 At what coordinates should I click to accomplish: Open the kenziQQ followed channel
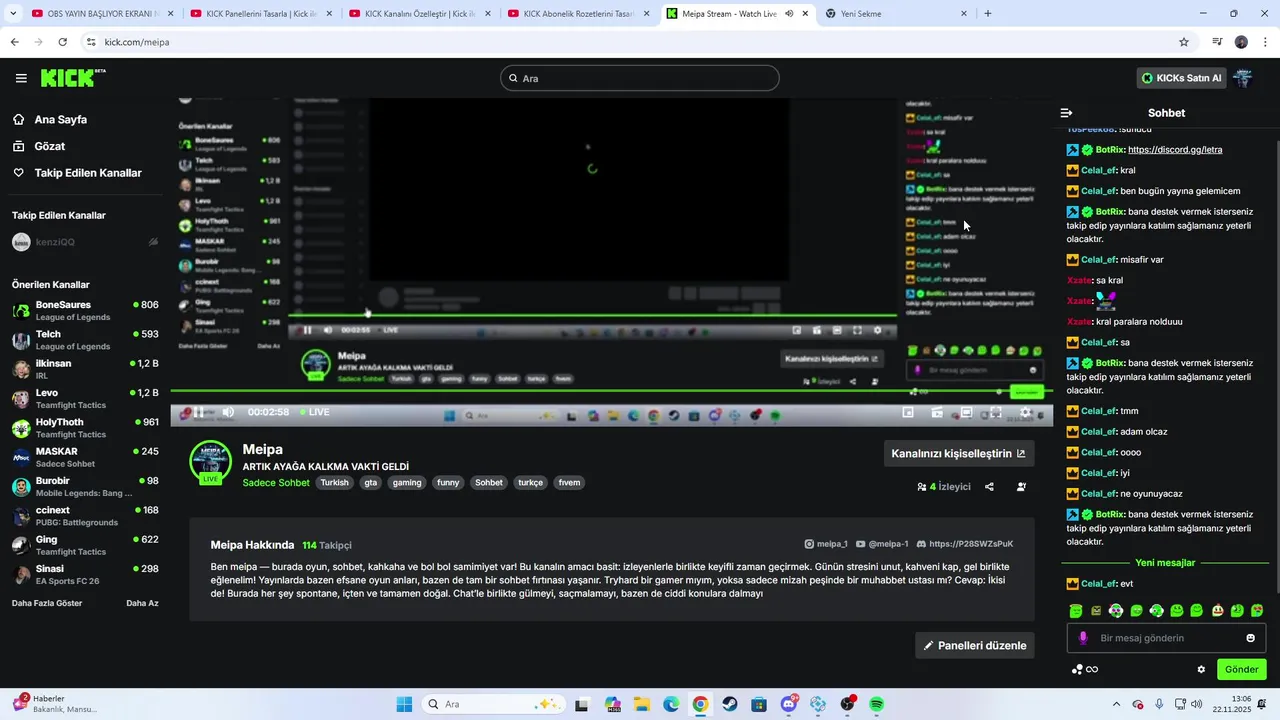pyautogui.click(x=85, y=242)
